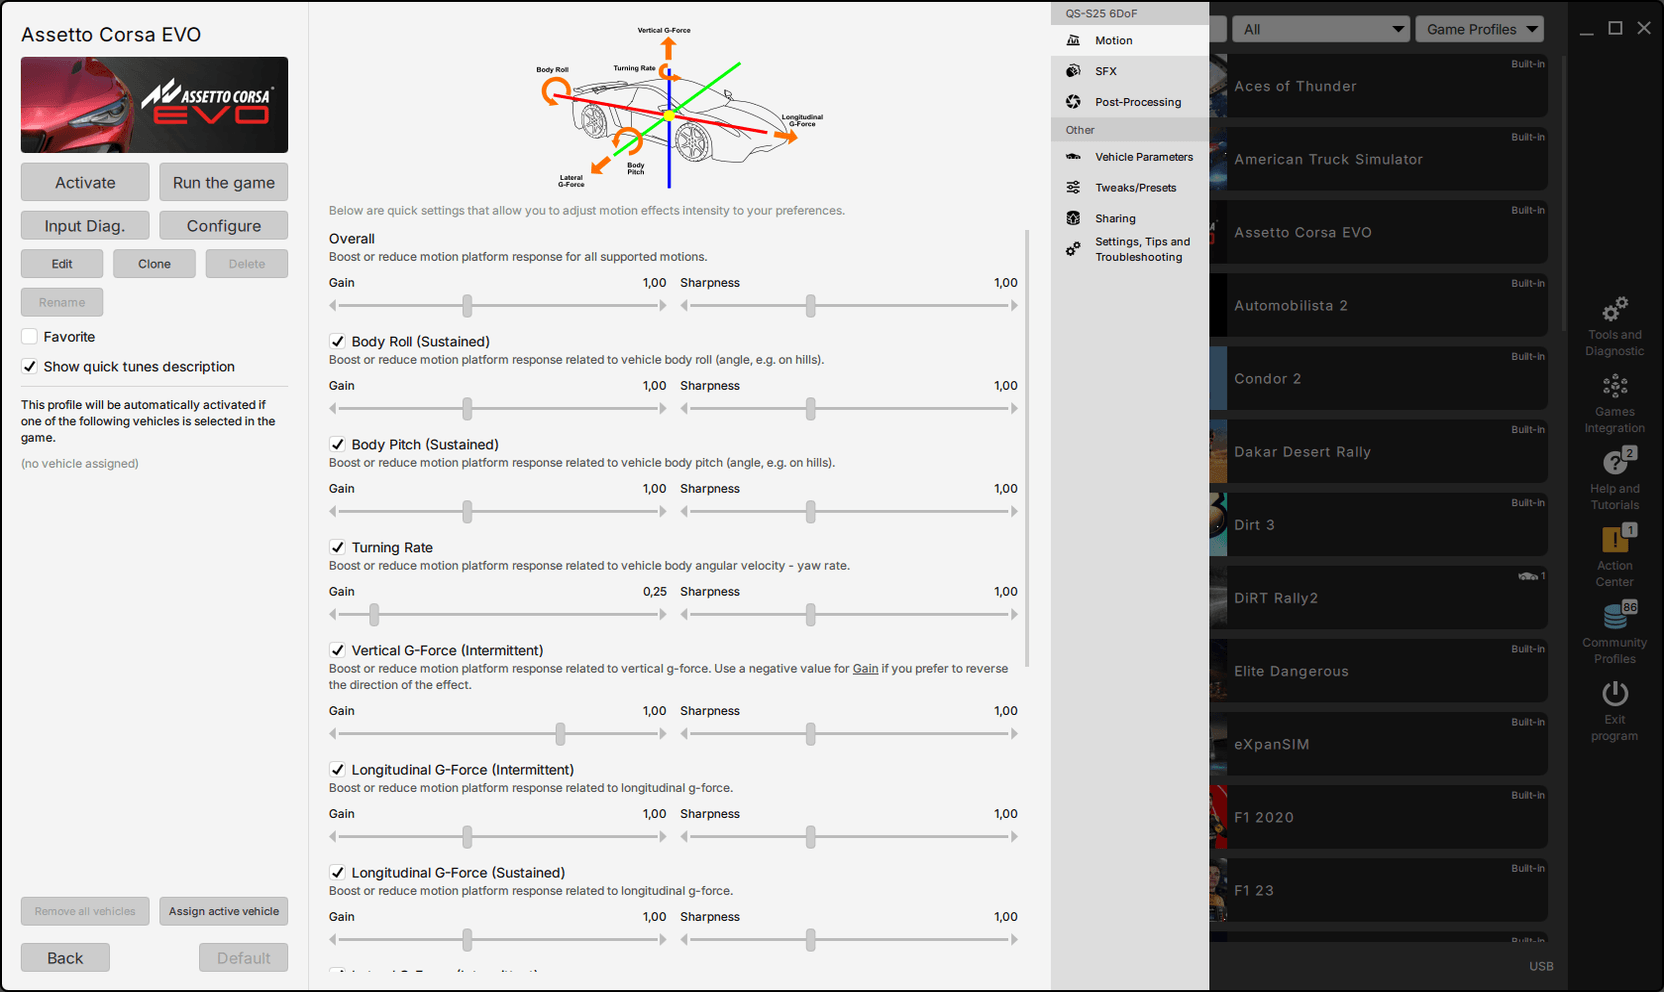Select the Motion tab

[1130, 40]
